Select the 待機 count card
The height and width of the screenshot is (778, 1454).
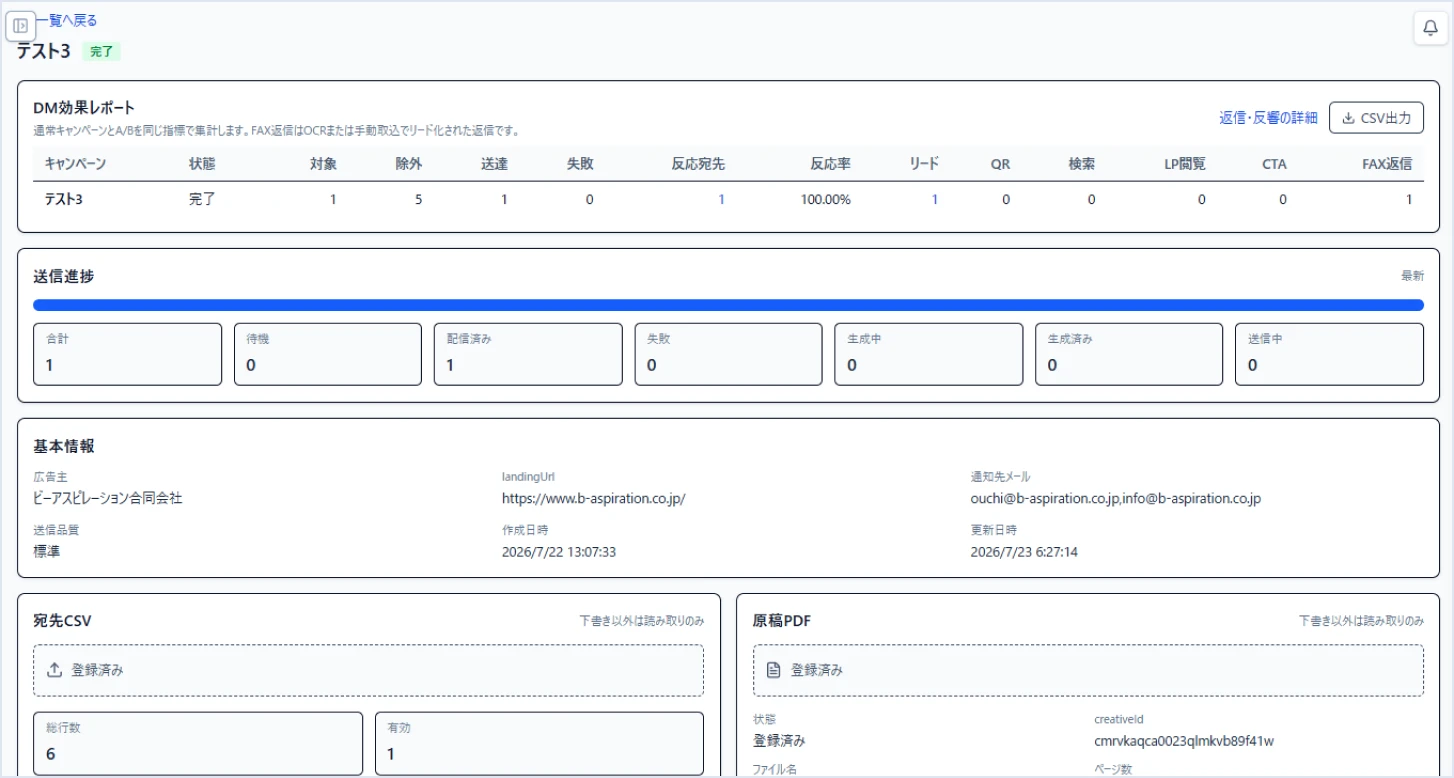tap(328, 354)
